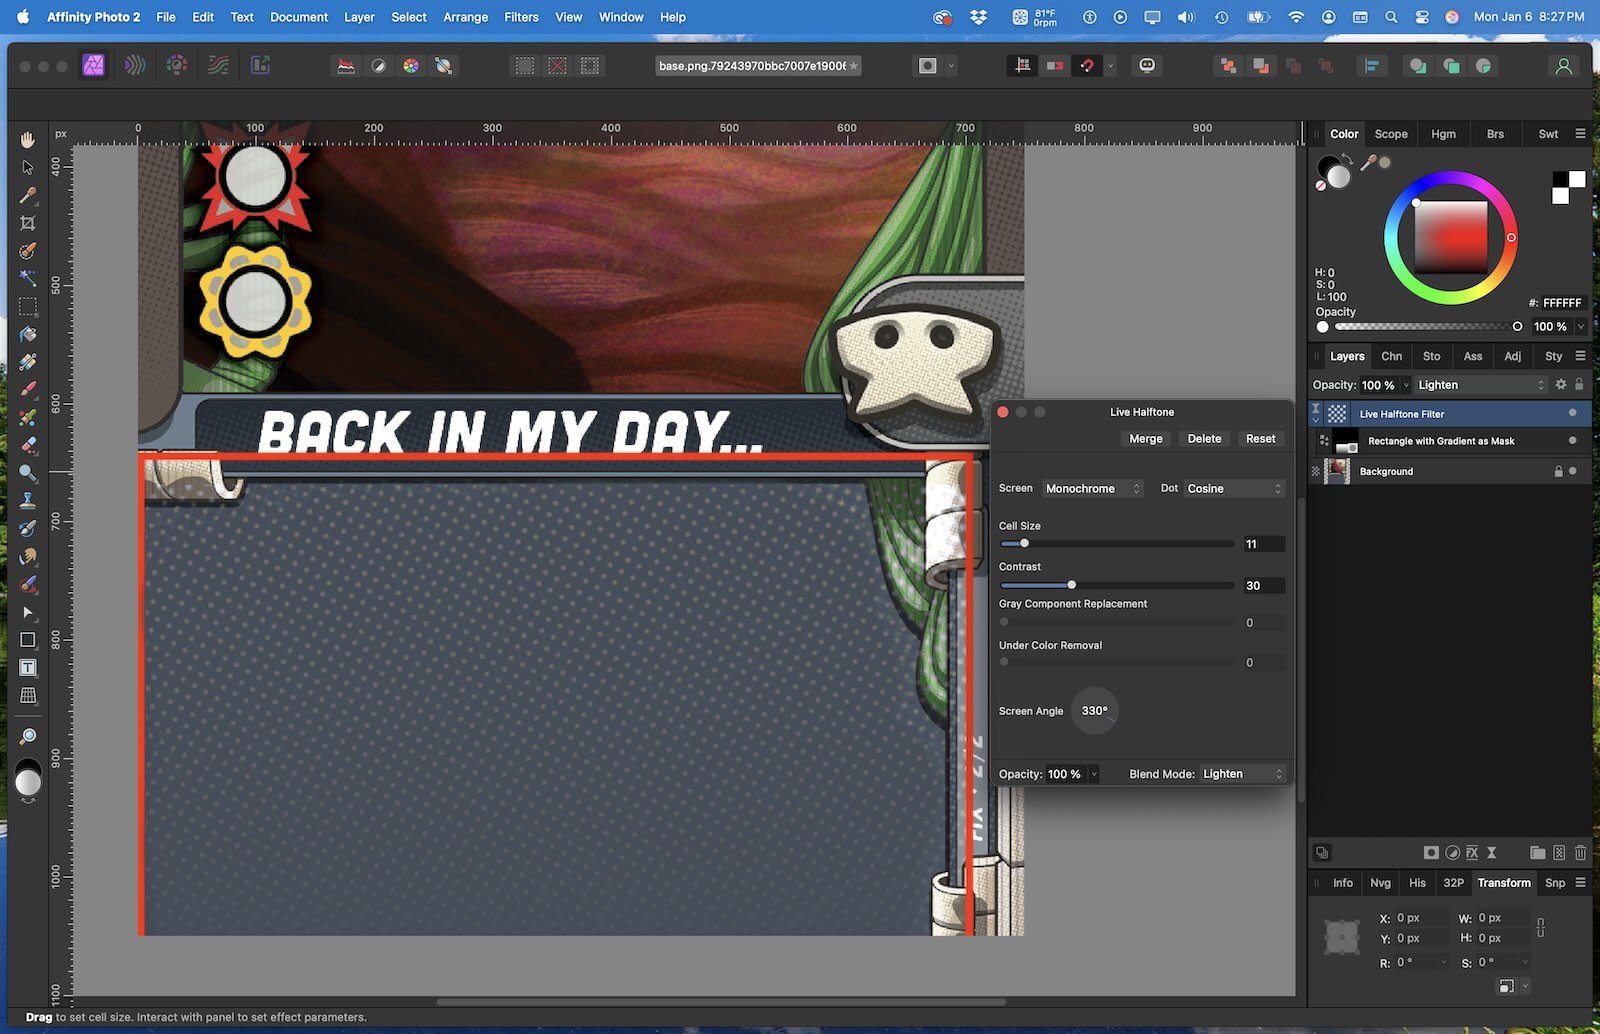Click Group Layers folder icon

pos(1538,853)
